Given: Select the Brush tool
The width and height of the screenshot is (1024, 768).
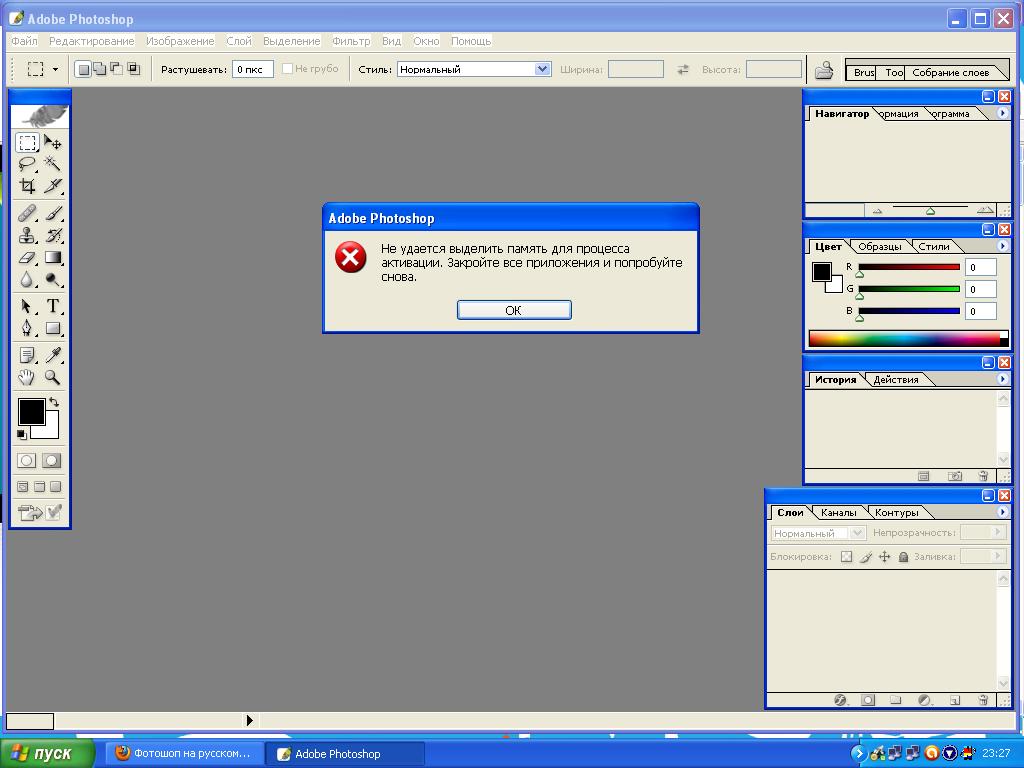Looking at the screenshot, I should click(x=53, y=213).
